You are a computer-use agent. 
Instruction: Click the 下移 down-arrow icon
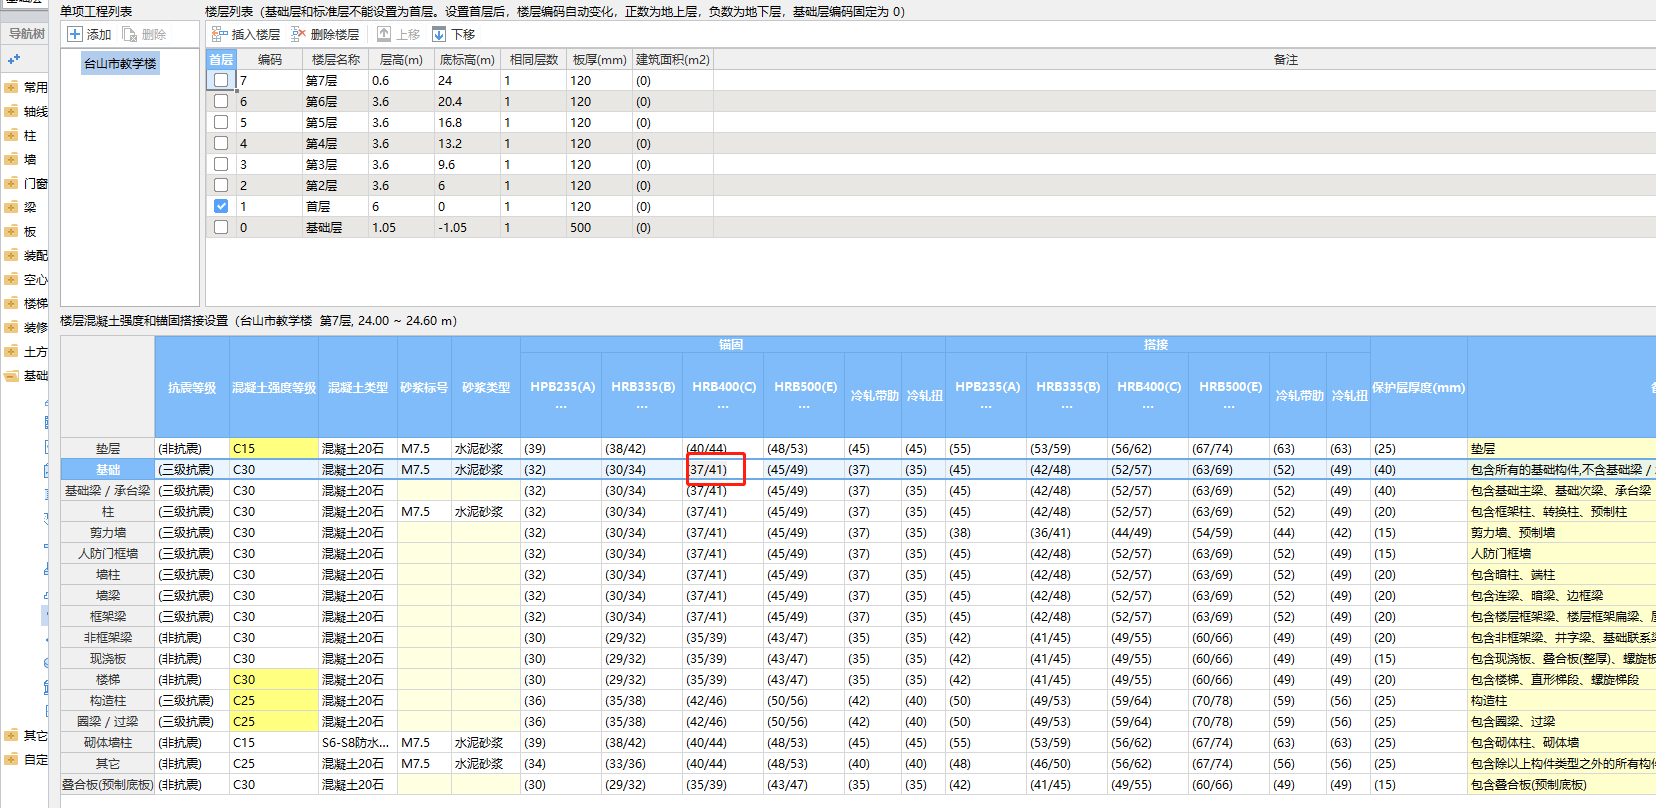pyautogui.click(x=439, y=34)
